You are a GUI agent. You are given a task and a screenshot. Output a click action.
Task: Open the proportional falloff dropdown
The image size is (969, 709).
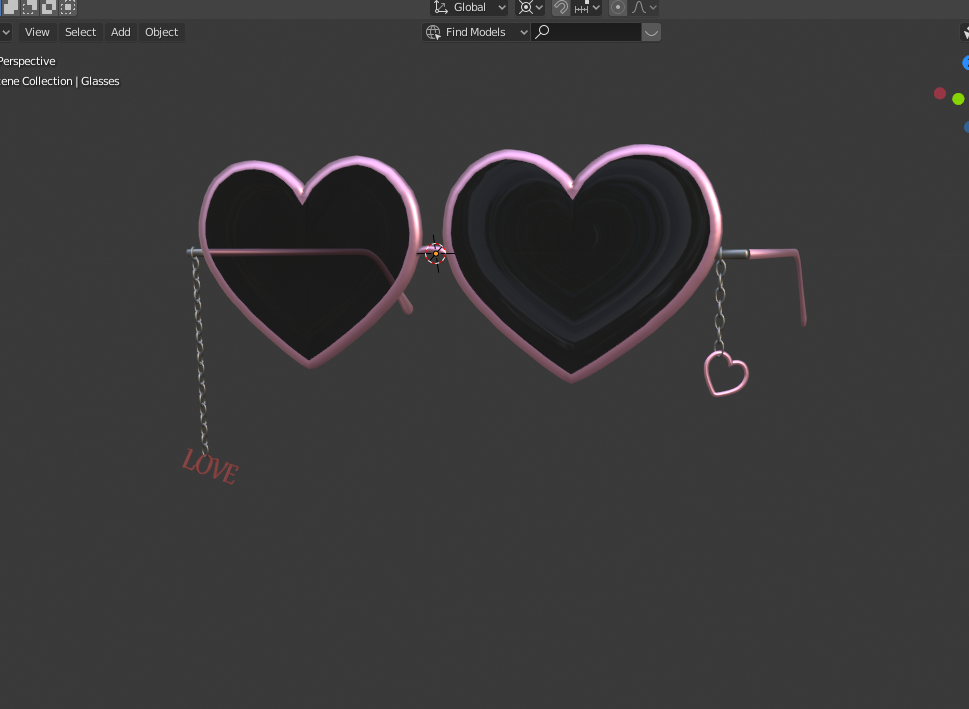[651, 8]
